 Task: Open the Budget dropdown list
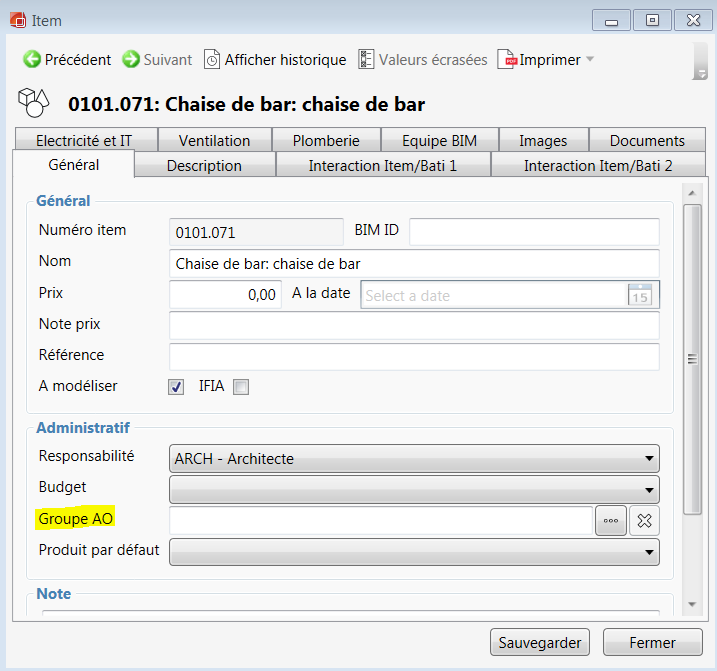pos(650,490)
